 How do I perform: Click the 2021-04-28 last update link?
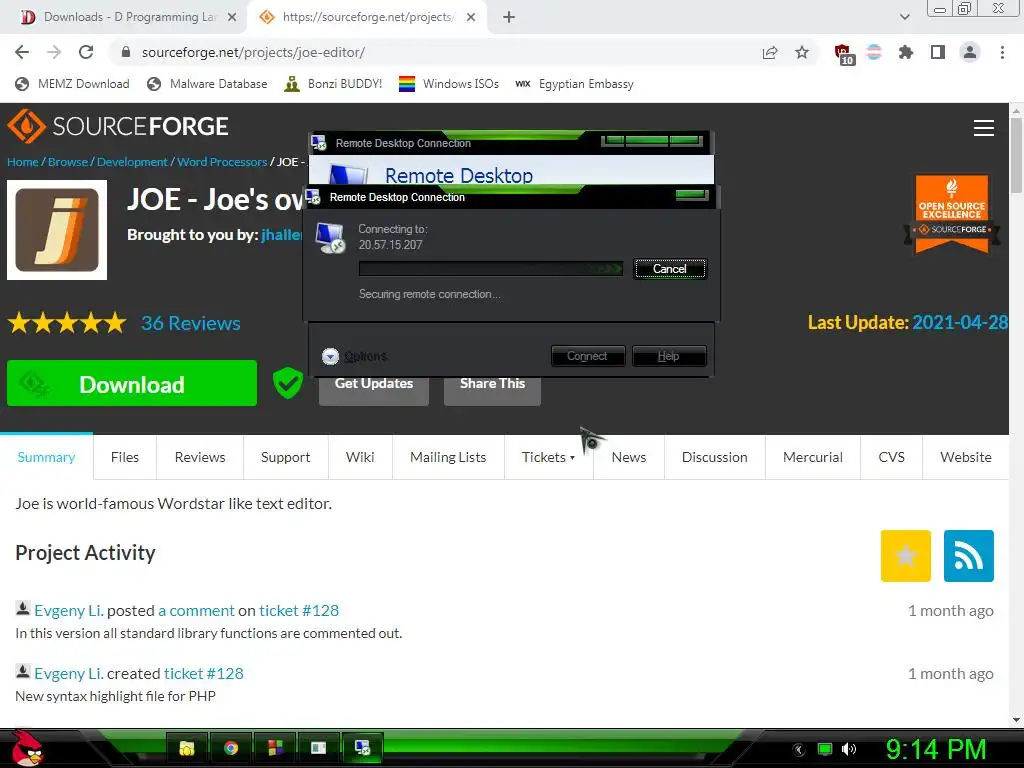point(960,323)
